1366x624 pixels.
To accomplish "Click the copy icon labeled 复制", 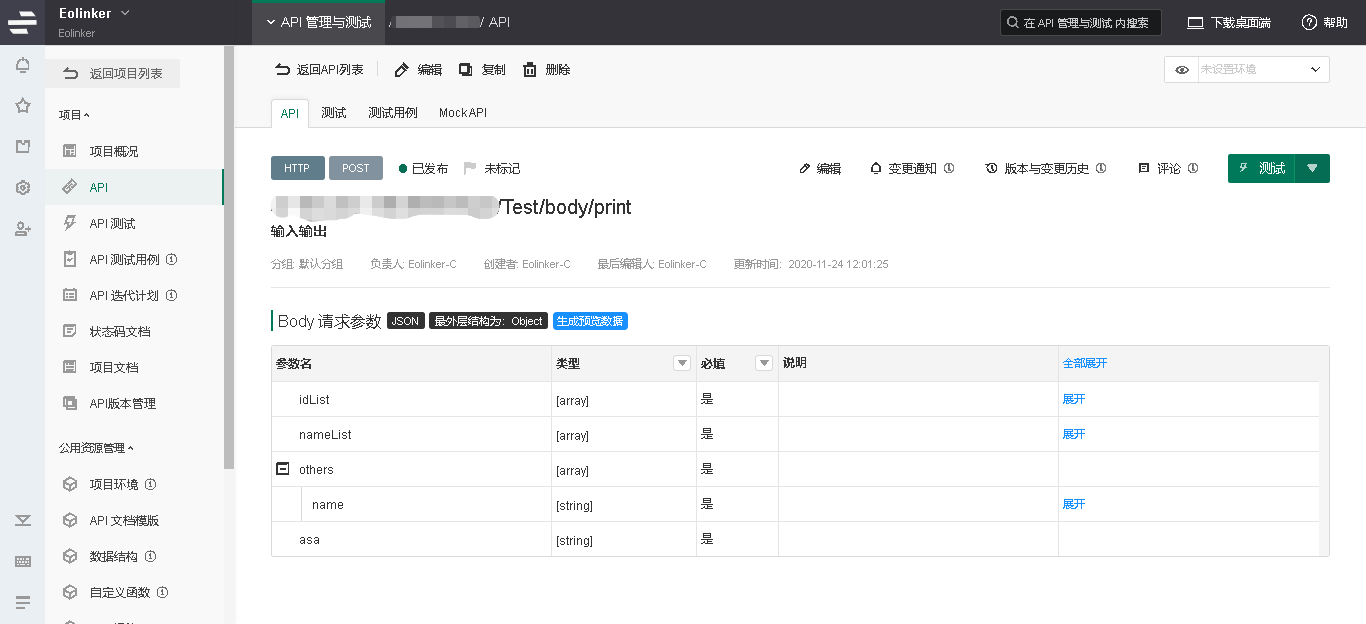I will (x=465, y=70).
